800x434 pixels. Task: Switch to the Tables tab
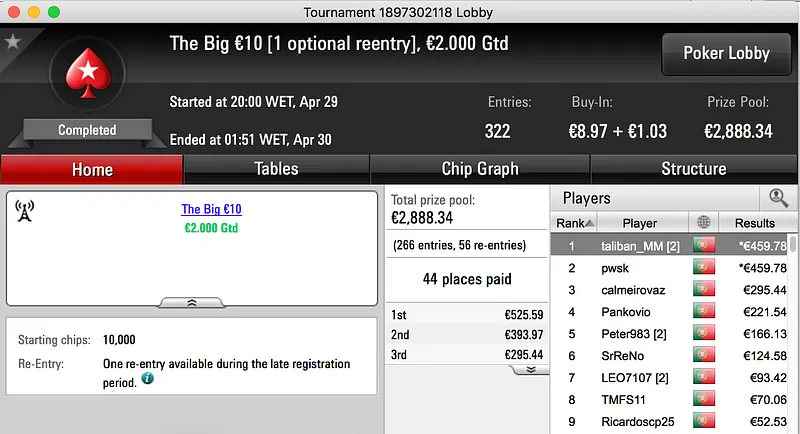276,169
